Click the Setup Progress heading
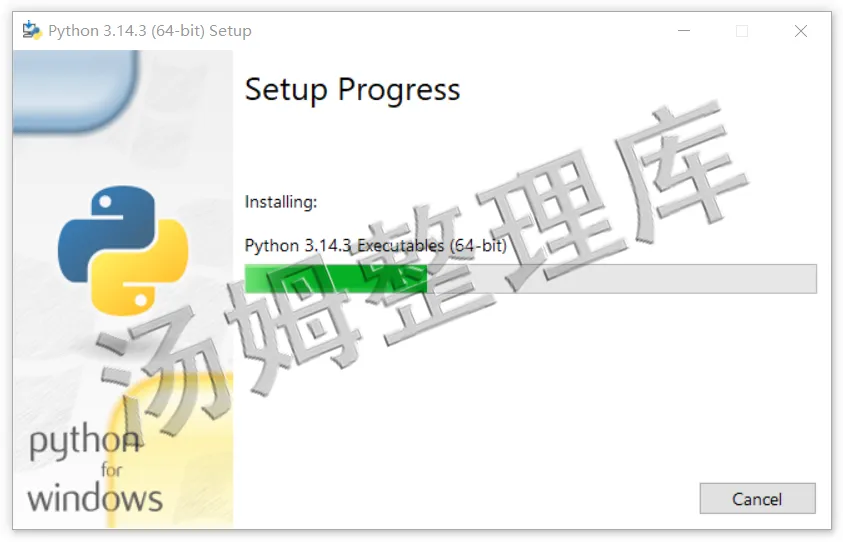843x542 pixels. pyautogui.click(x=352, y=90)
